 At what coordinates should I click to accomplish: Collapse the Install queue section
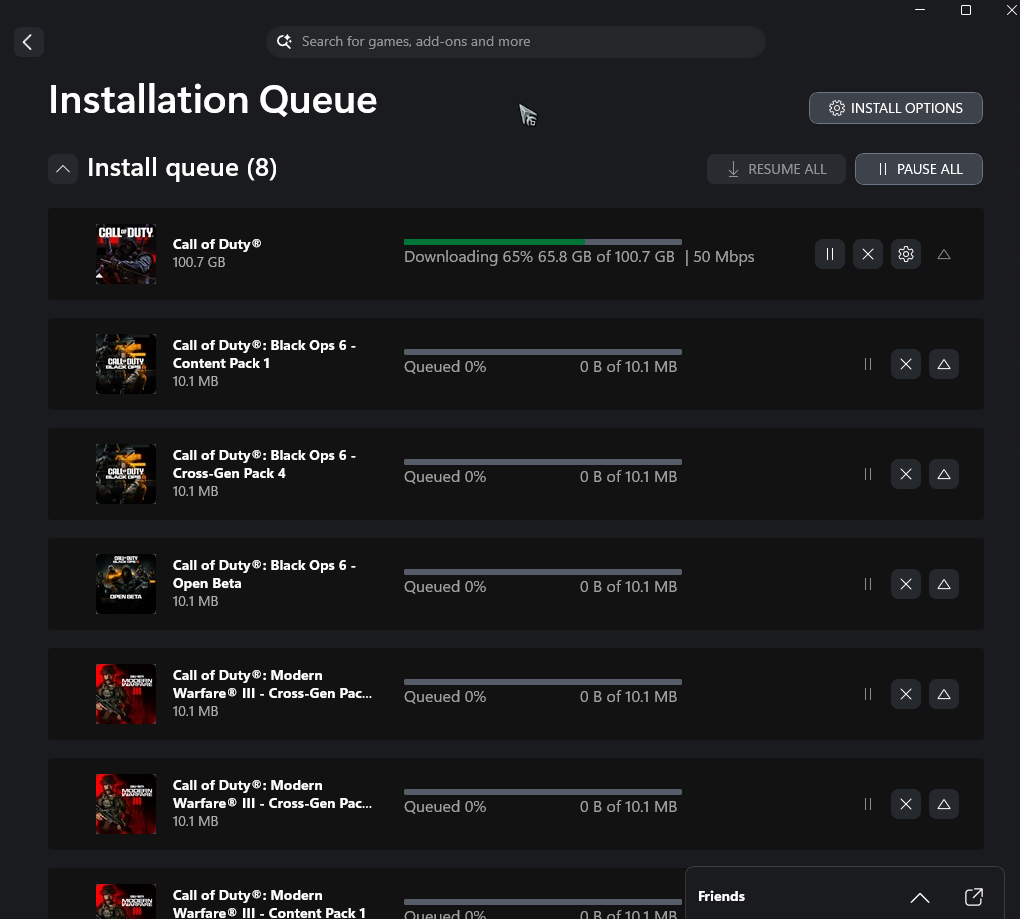click(x=63, y=169)
